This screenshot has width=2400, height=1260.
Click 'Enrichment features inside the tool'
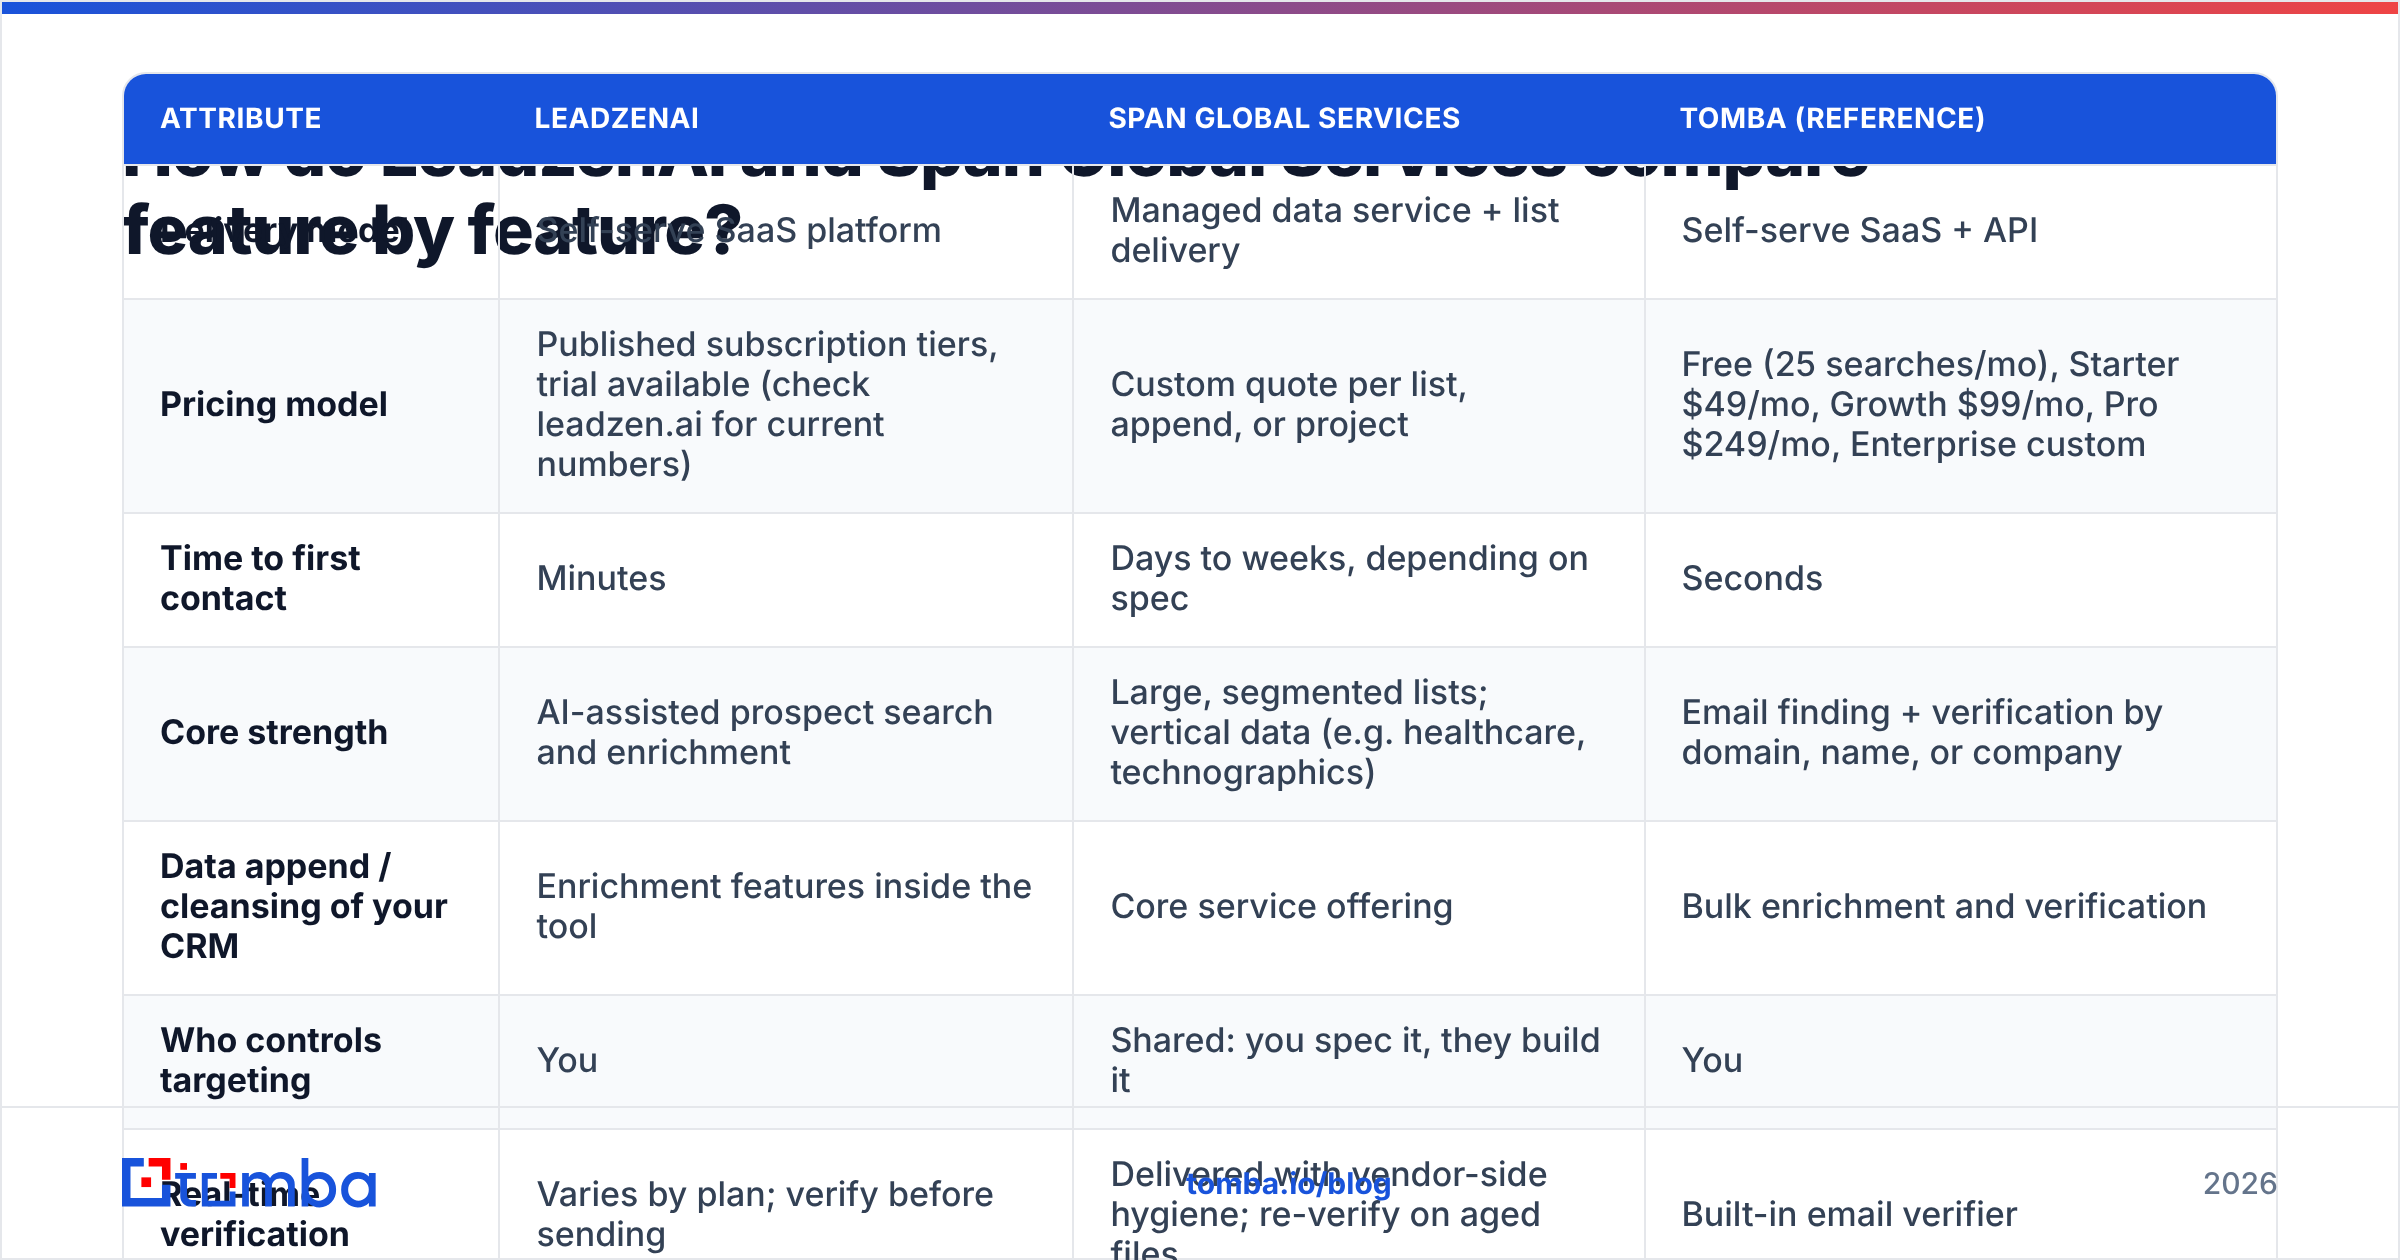[784, 906]
